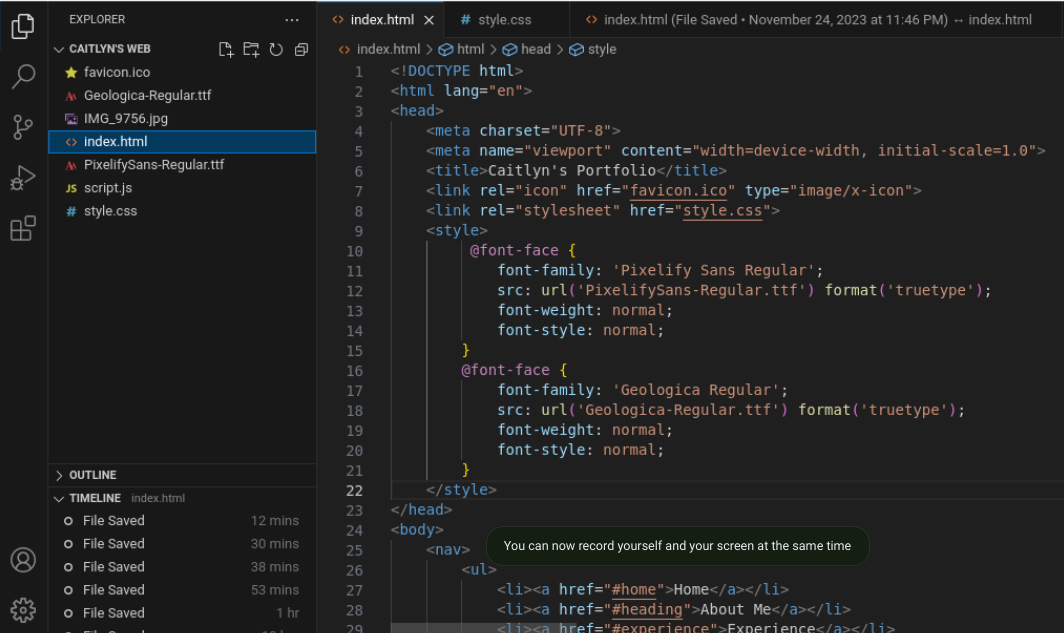Open Explorer more actions ellipsis menu
Viewport: 1064px width, 633px height.
[292, 19]
